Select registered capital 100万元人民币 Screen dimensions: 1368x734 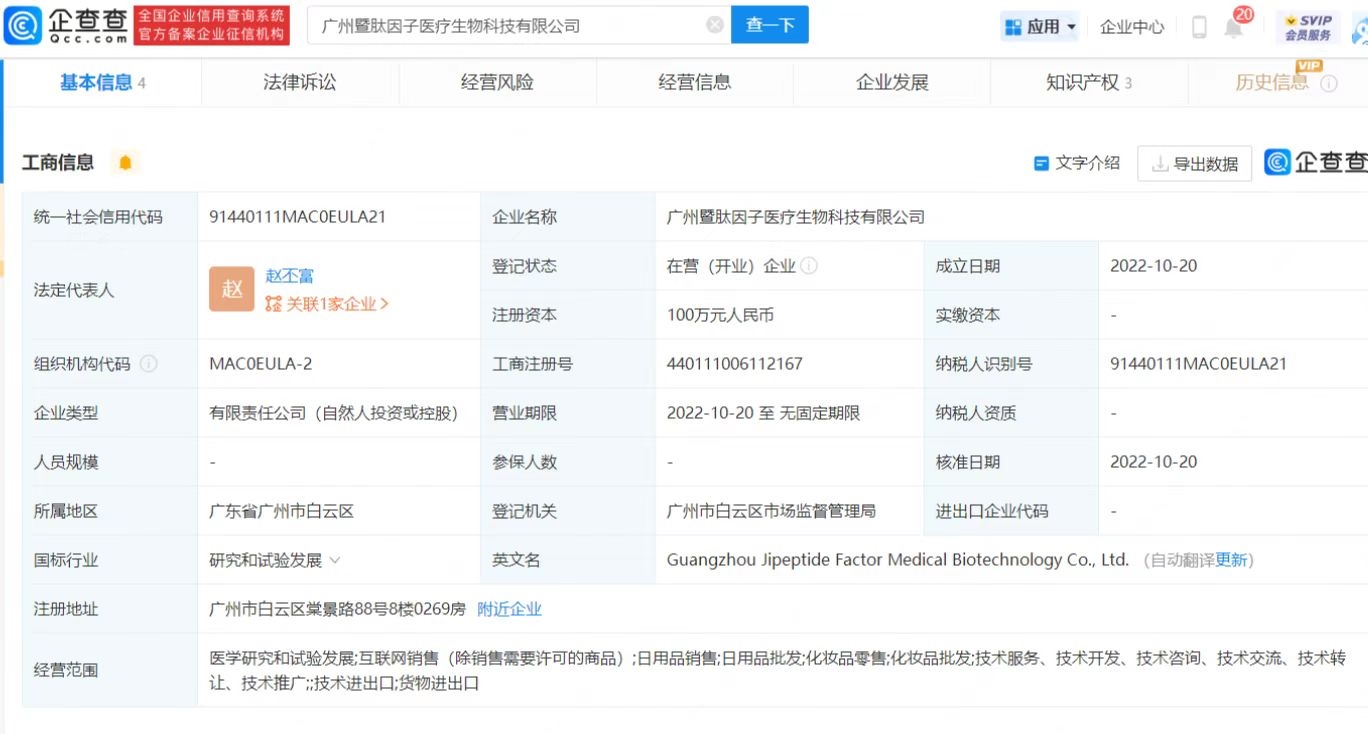[721, 315]
